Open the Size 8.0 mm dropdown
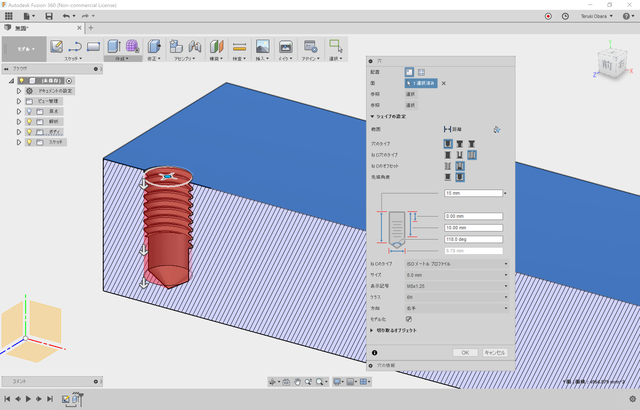Image resolution: width=640 pixels, height=410 pixels. pos(457,275)
